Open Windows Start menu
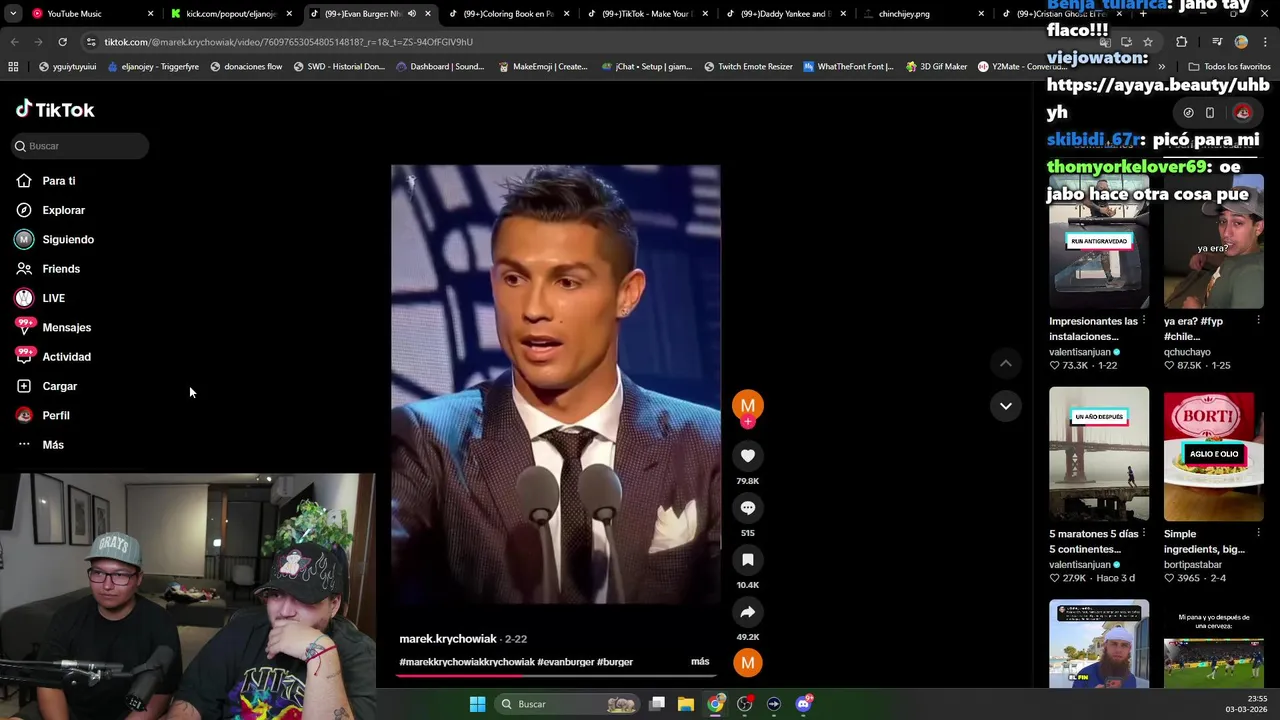Screen dimensions: 1280x720 (477, 704)
